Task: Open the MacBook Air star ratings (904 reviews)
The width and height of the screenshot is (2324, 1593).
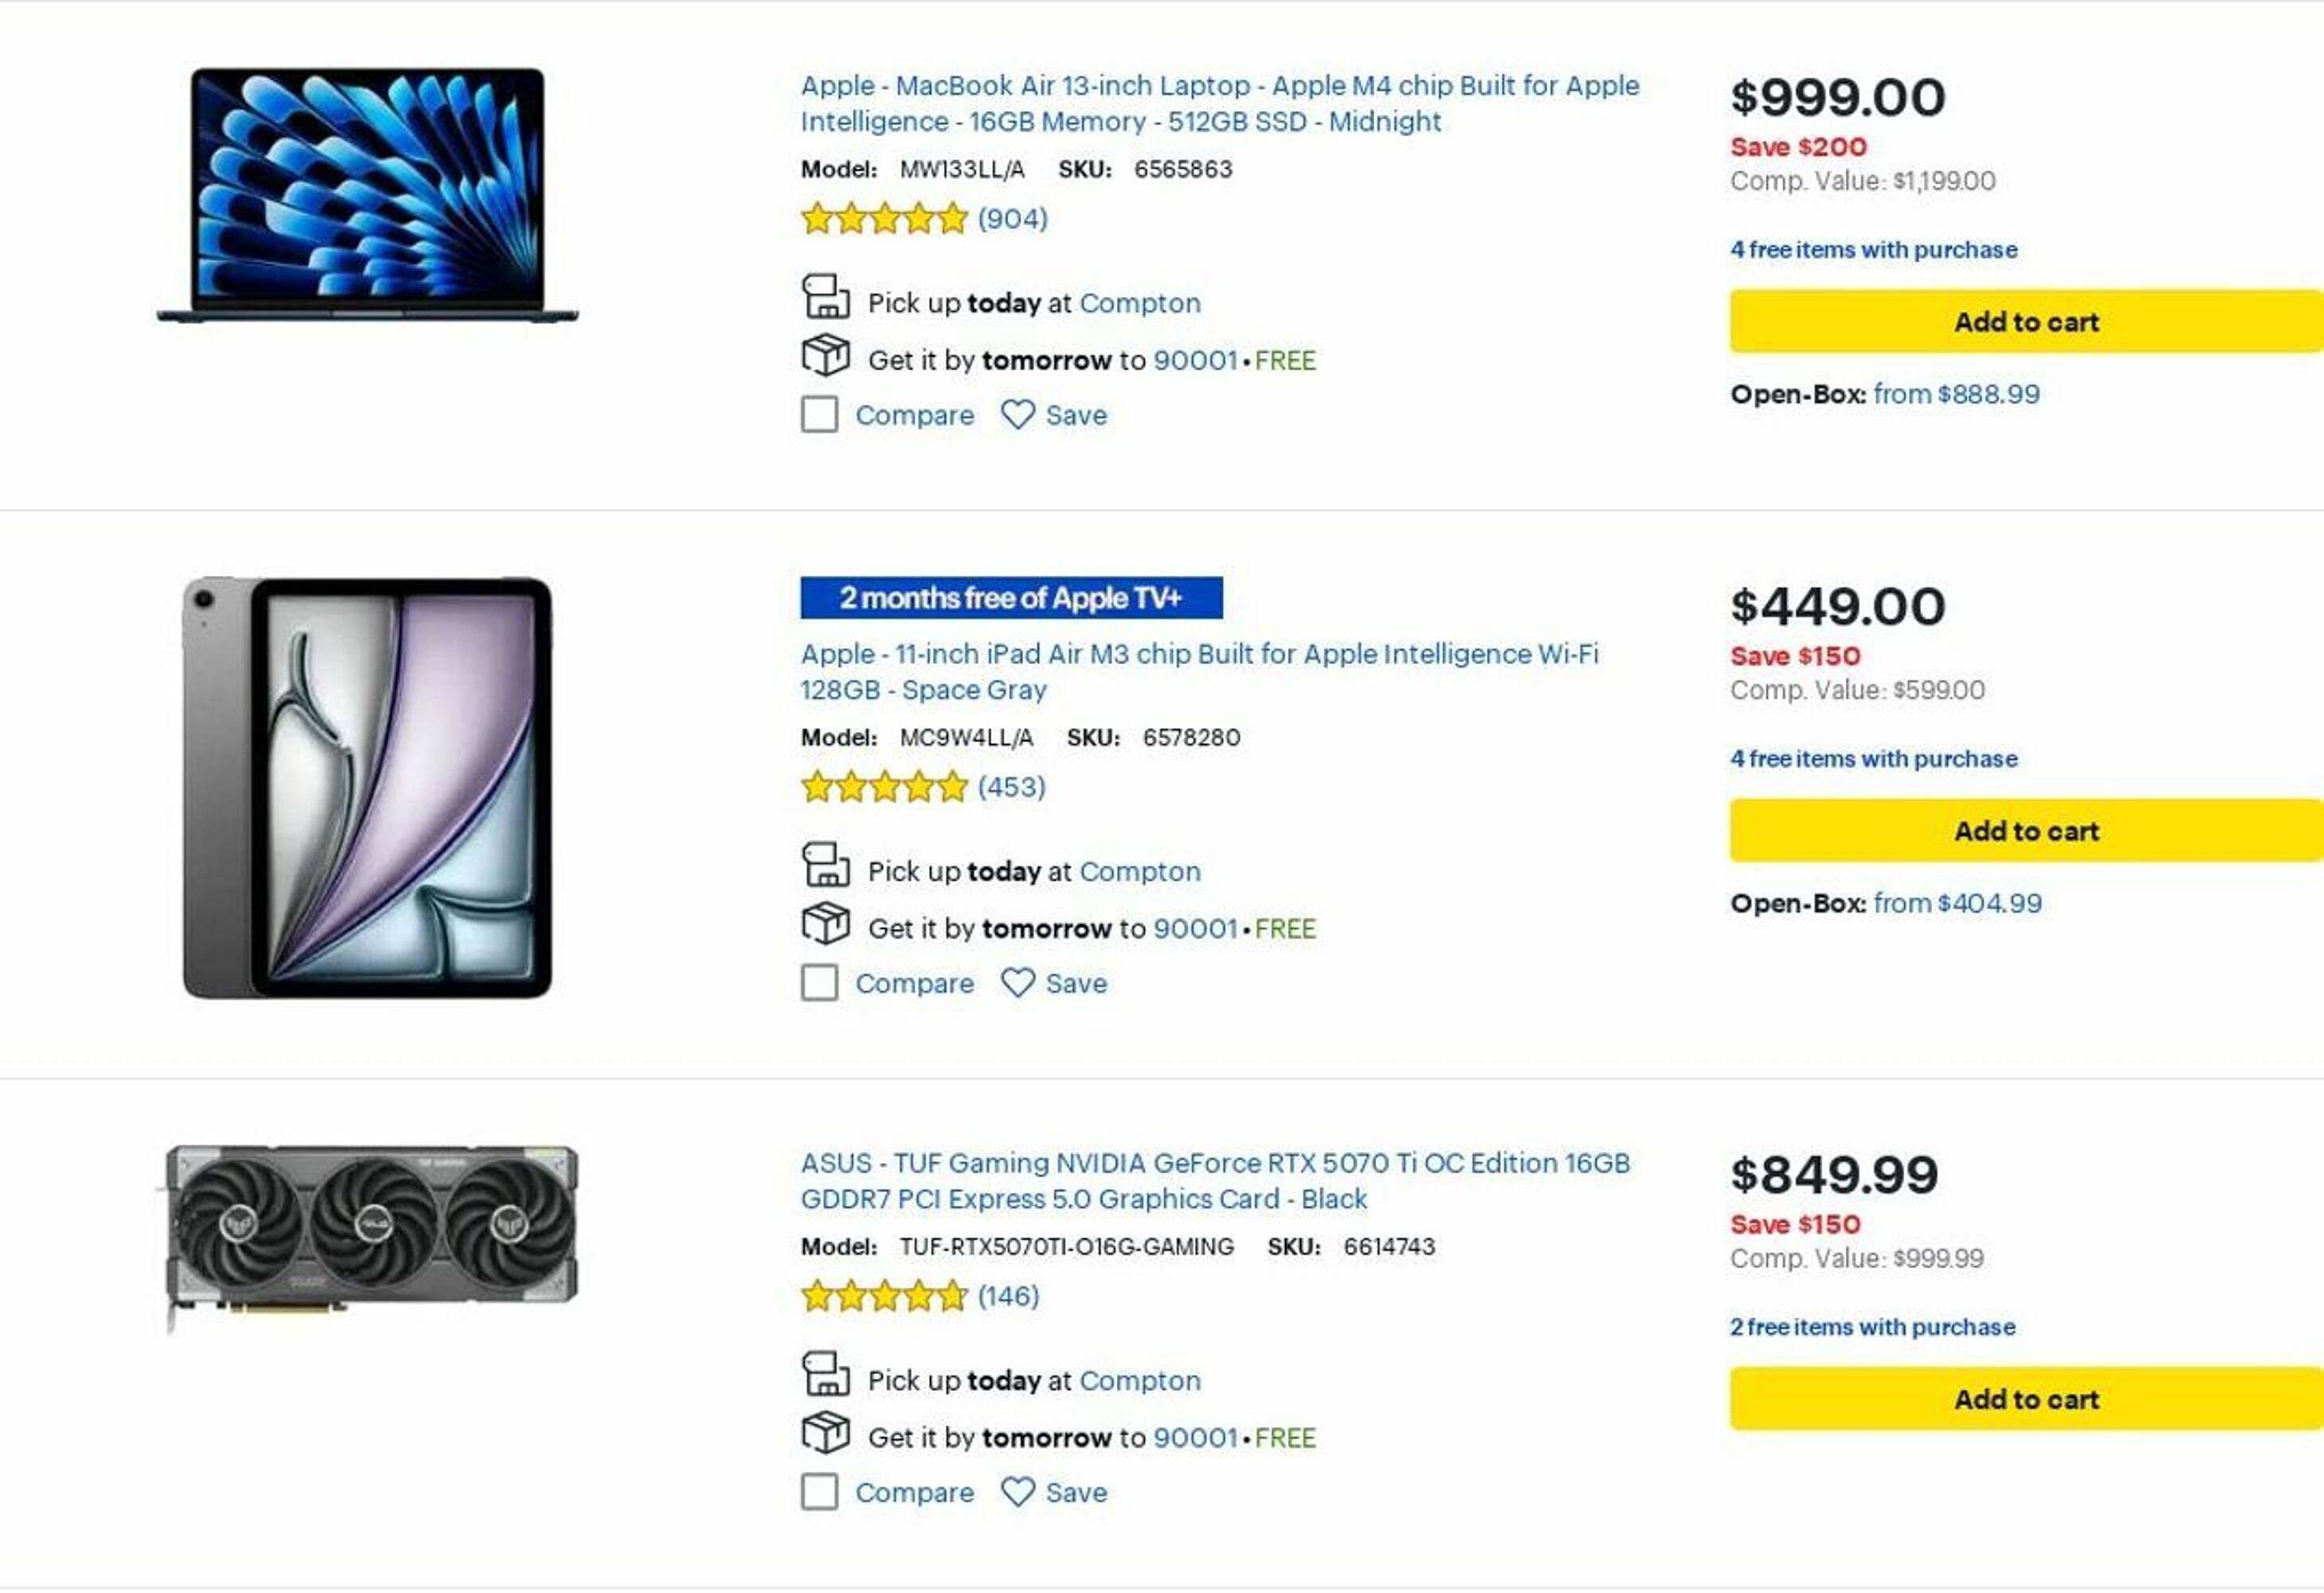Action: (884, 219)
